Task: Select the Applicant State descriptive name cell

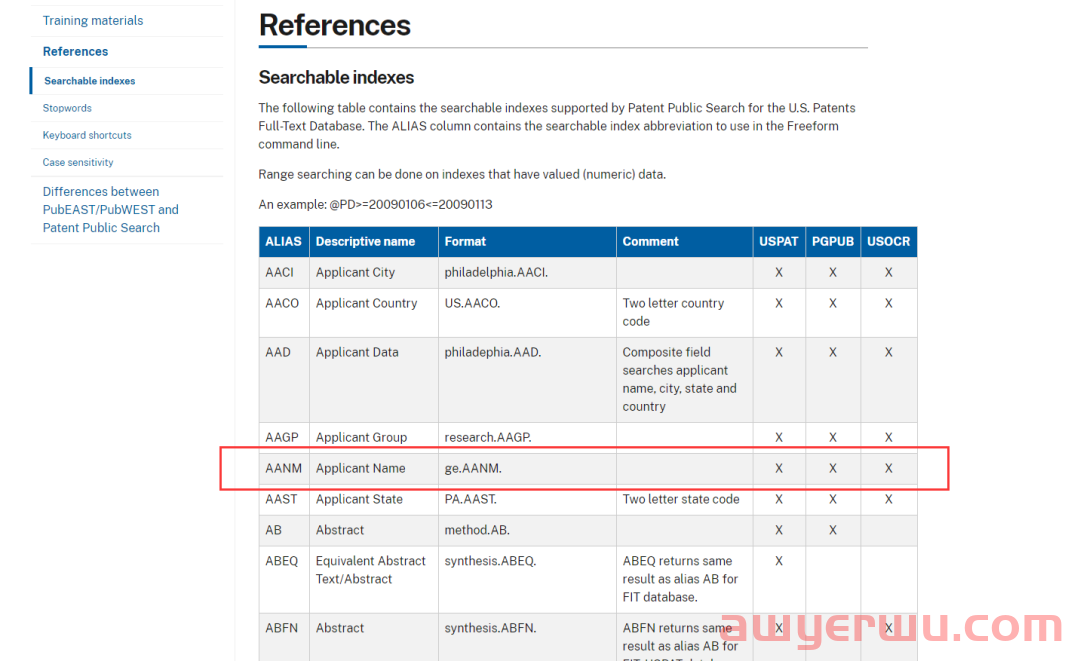Action: [x=359, y=499]
